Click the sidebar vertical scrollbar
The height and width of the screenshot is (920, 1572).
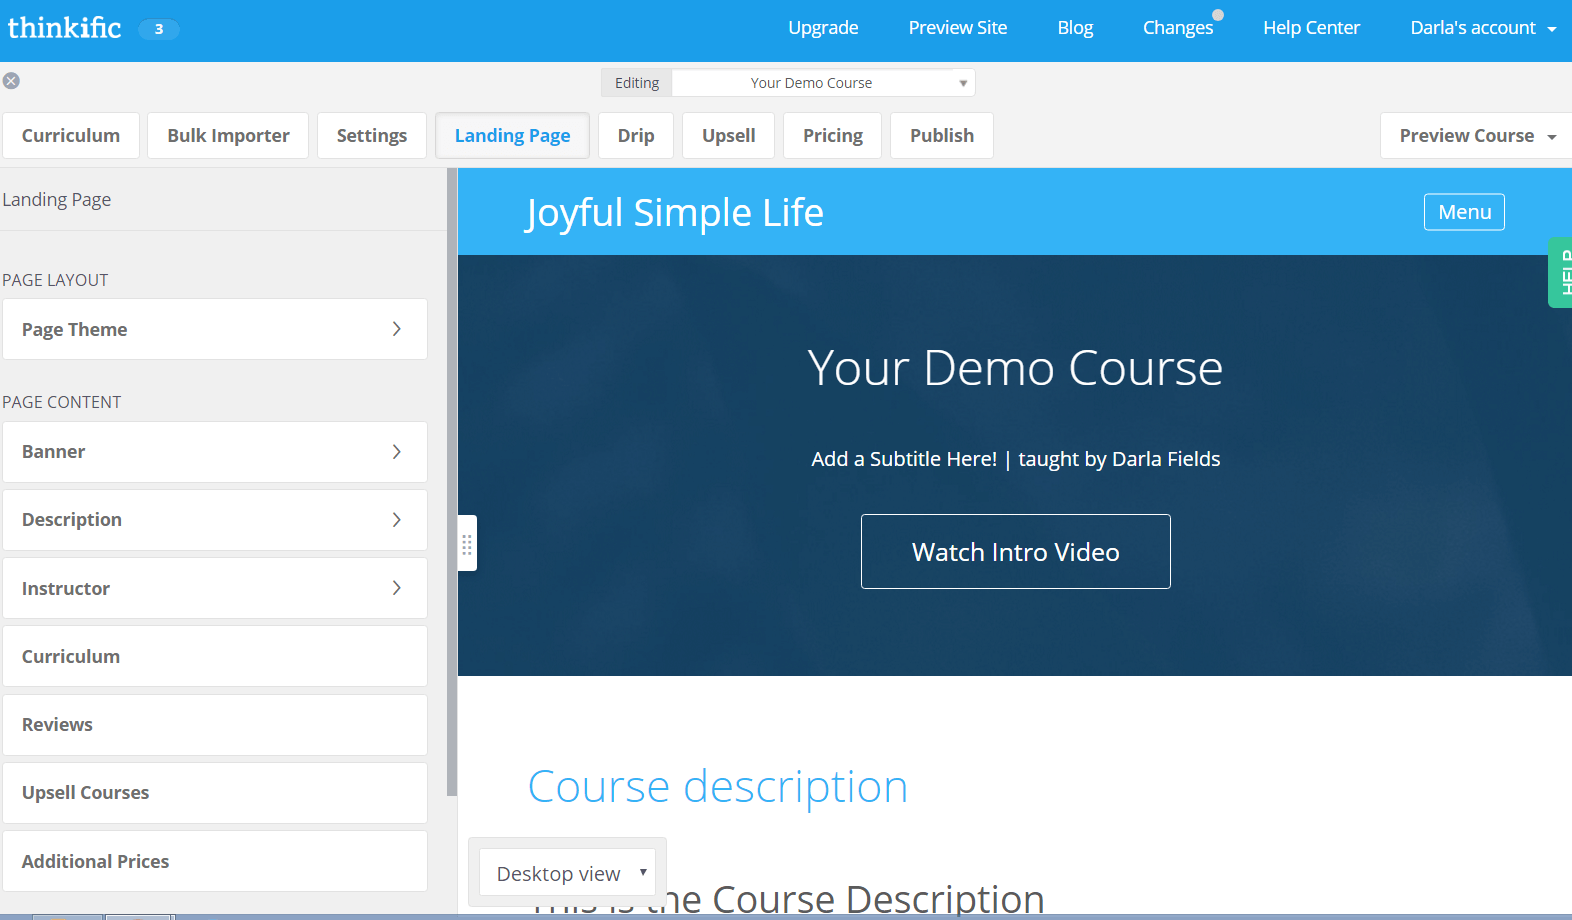click(x=452, y=480)
